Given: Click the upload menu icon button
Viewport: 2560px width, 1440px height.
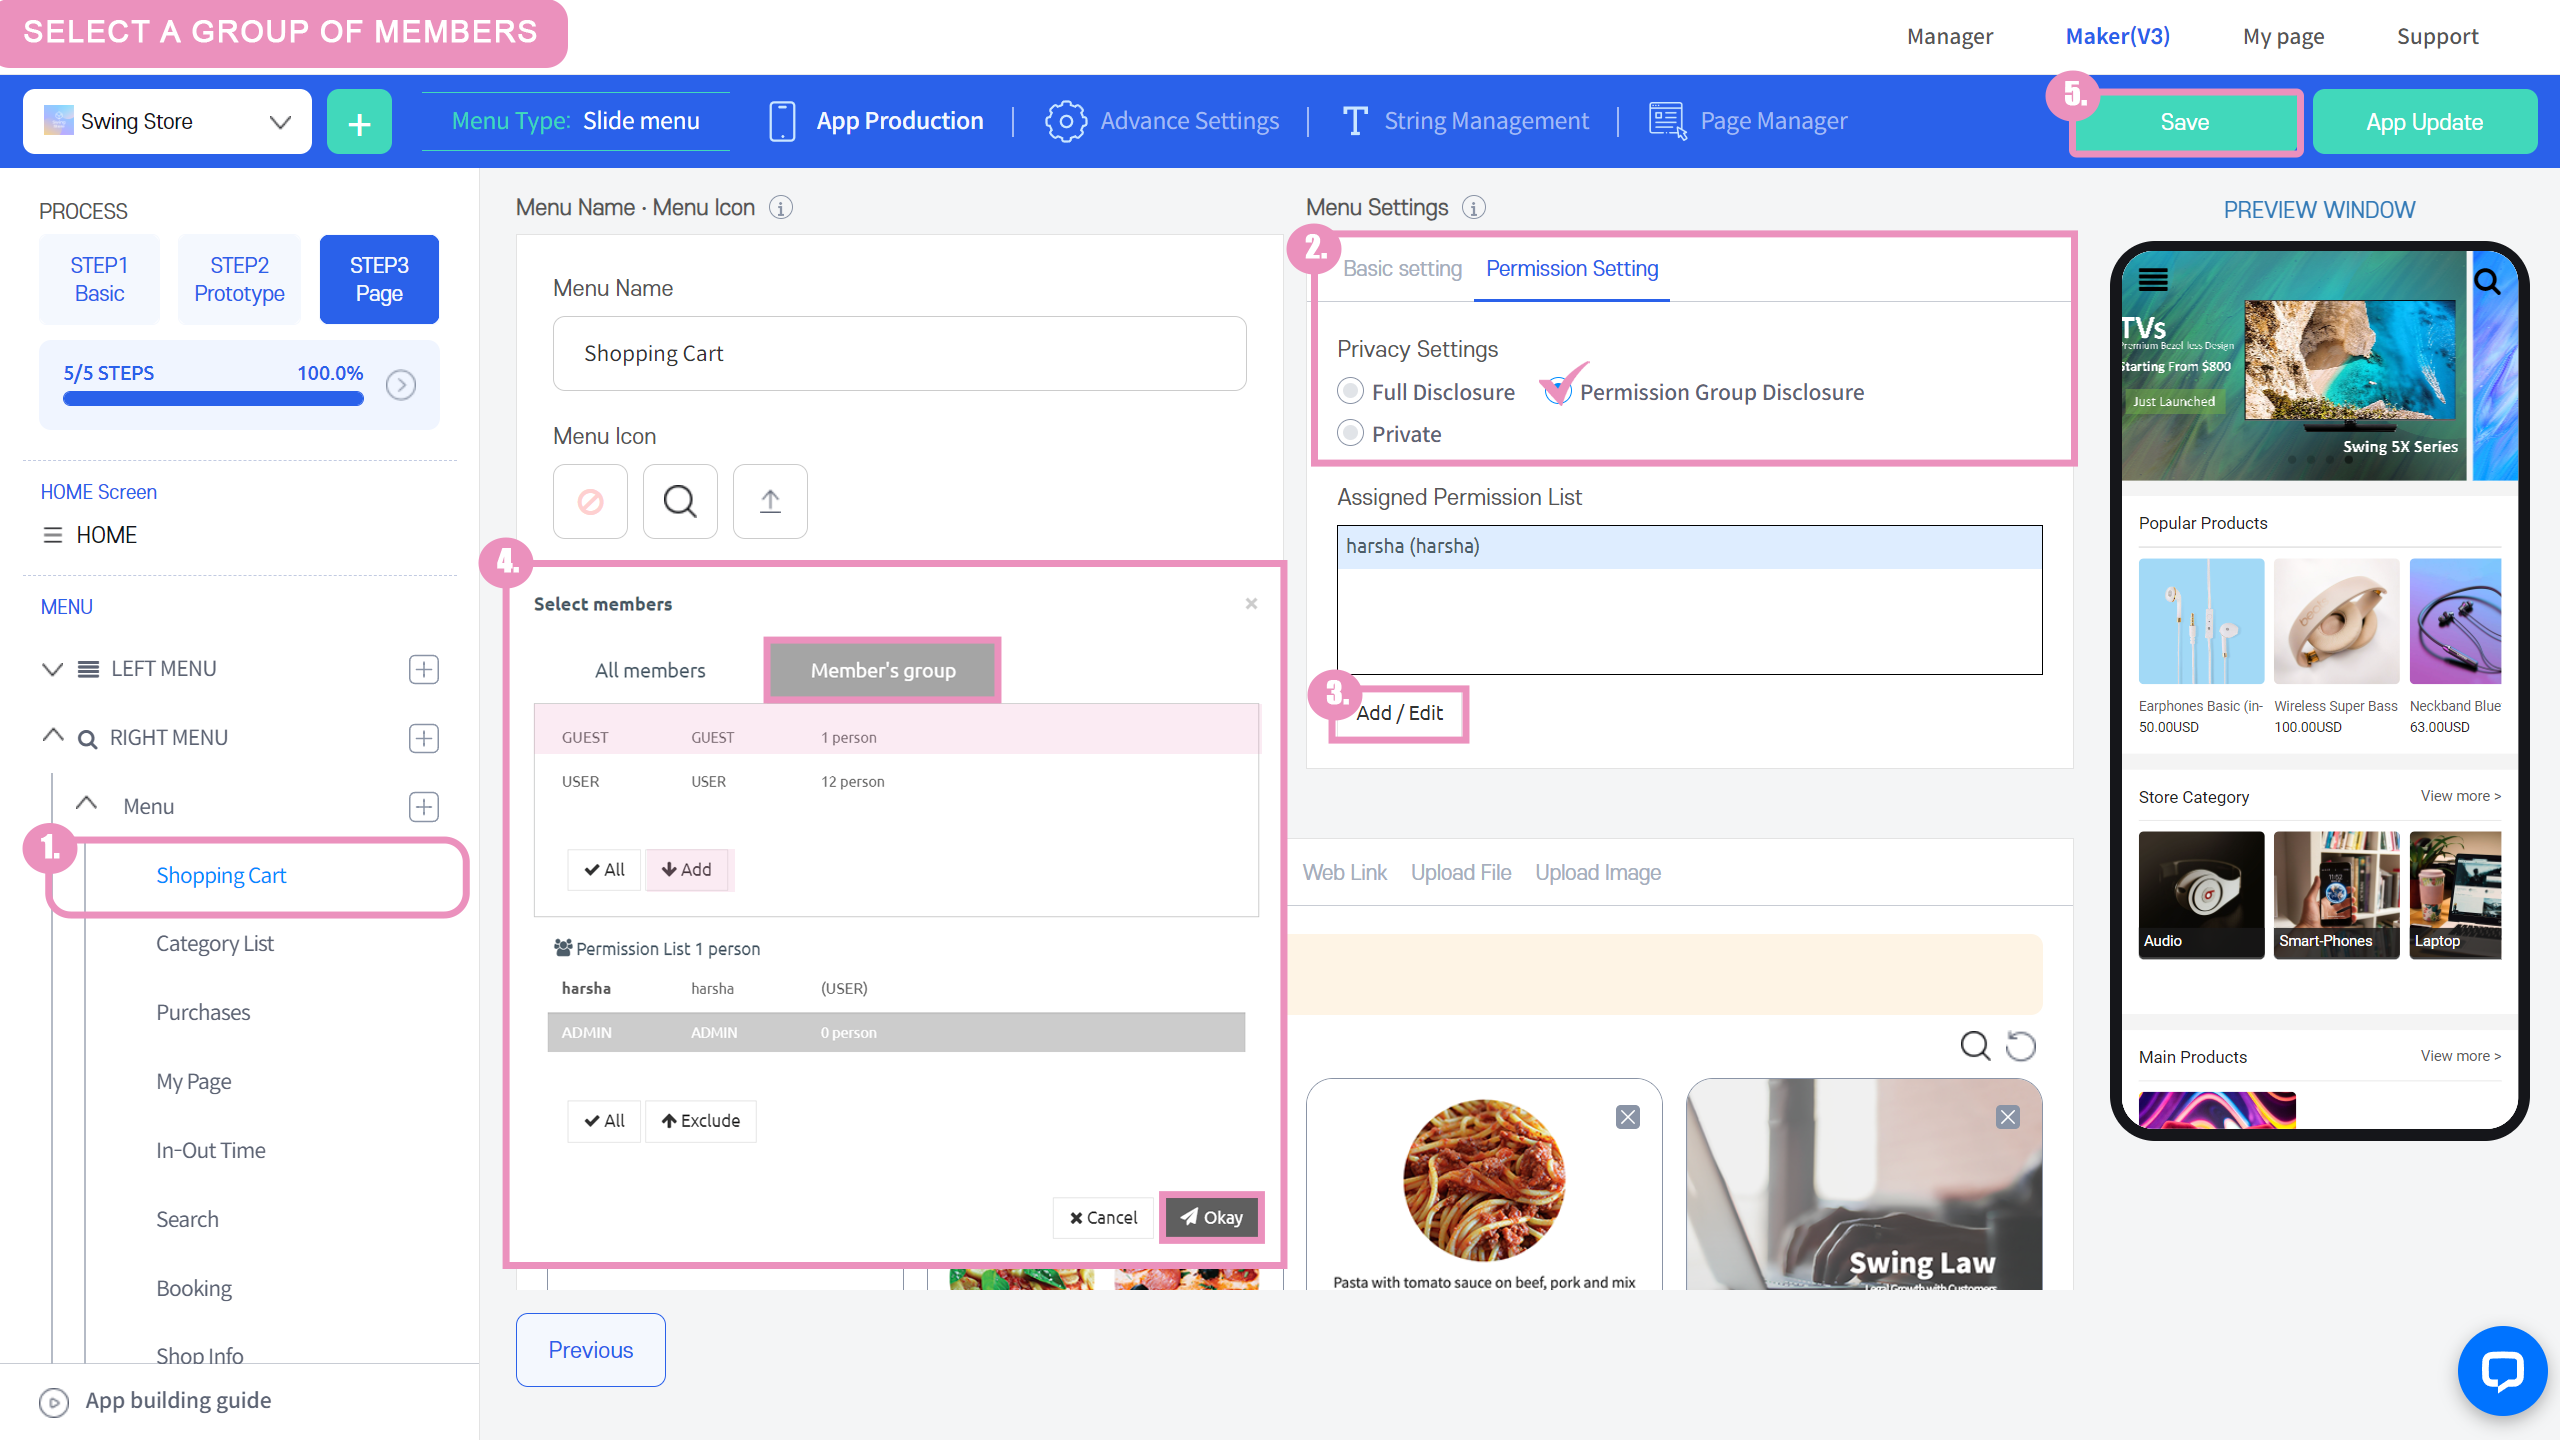Looking at the screenshot, I should point(770,501).
